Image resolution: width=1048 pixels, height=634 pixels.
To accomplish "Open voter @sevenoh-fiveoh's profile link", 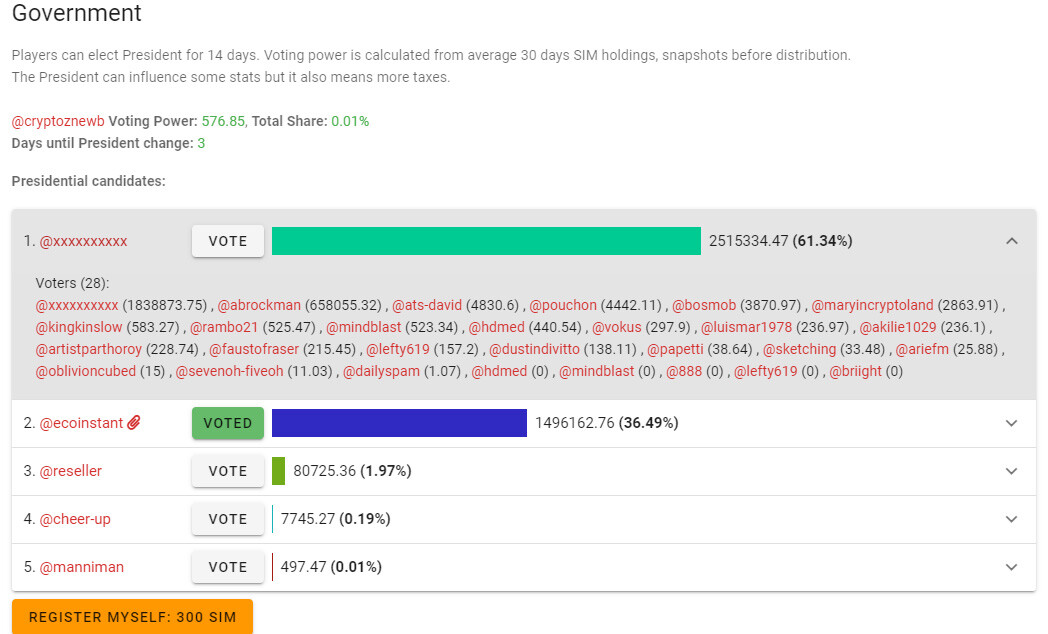I will point(229,371).
